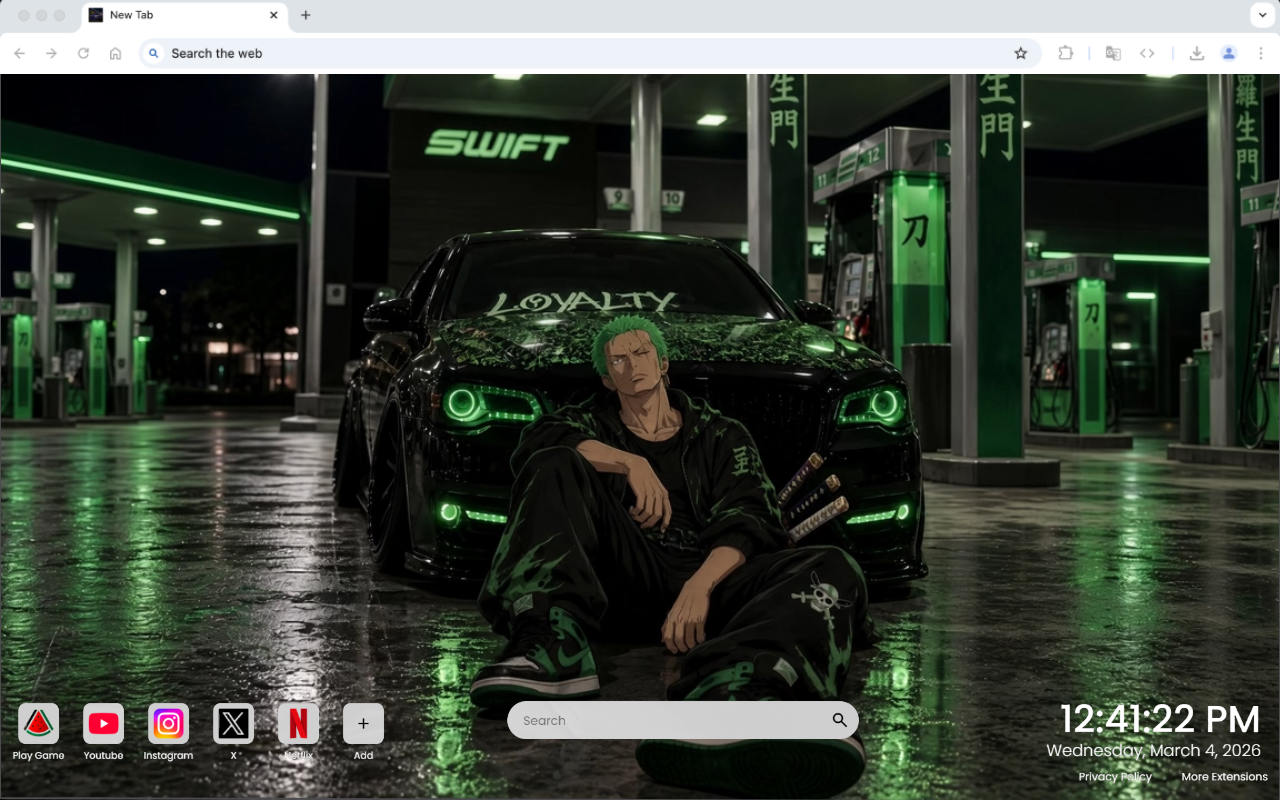Click the macOS minimize window button

tap(42, 15)
